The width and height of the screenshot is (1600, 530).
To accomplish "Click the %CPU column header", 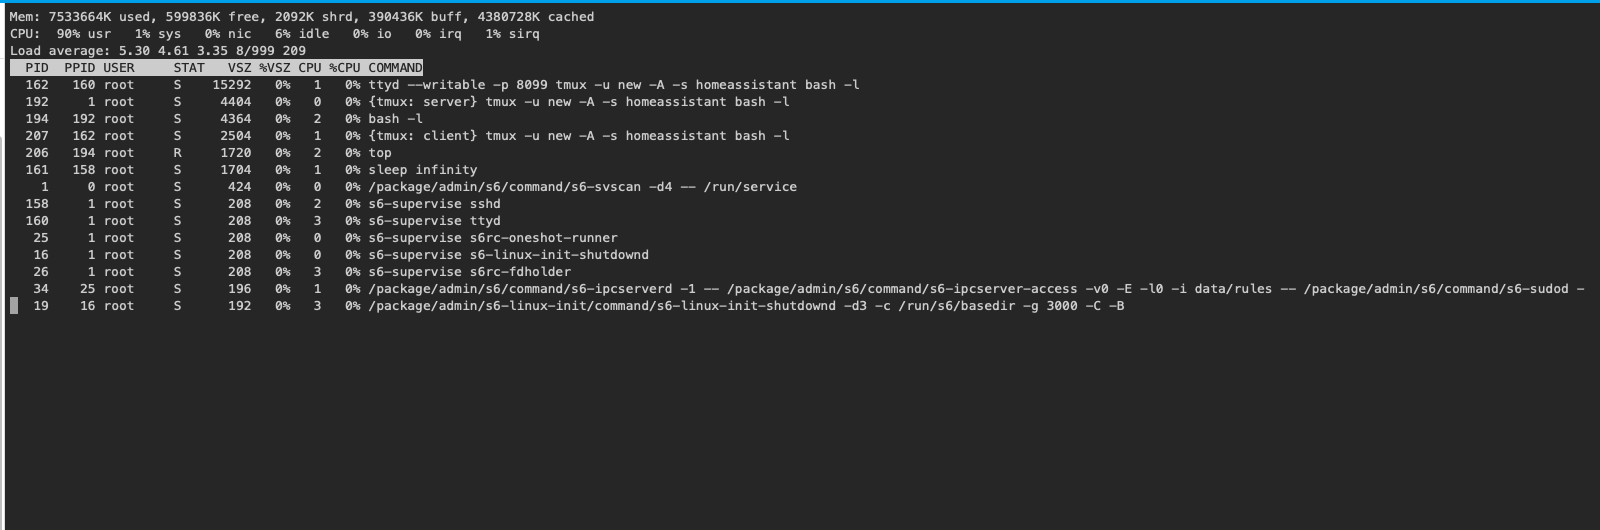I will [x=345, y=68].
